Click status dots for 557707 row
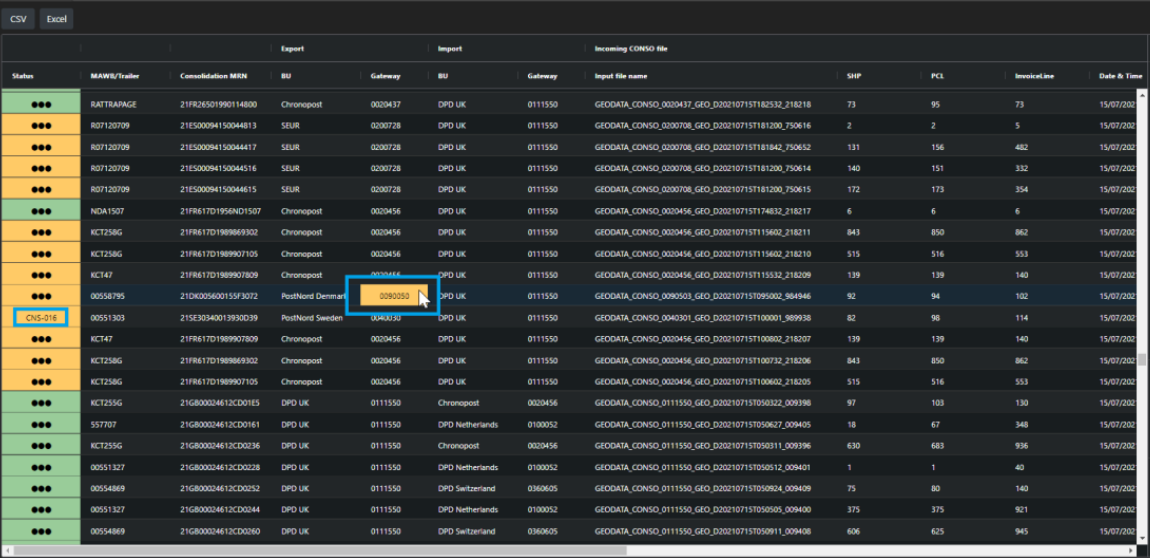This screenshot has height=558, width=1150. [x=41, y=424]
